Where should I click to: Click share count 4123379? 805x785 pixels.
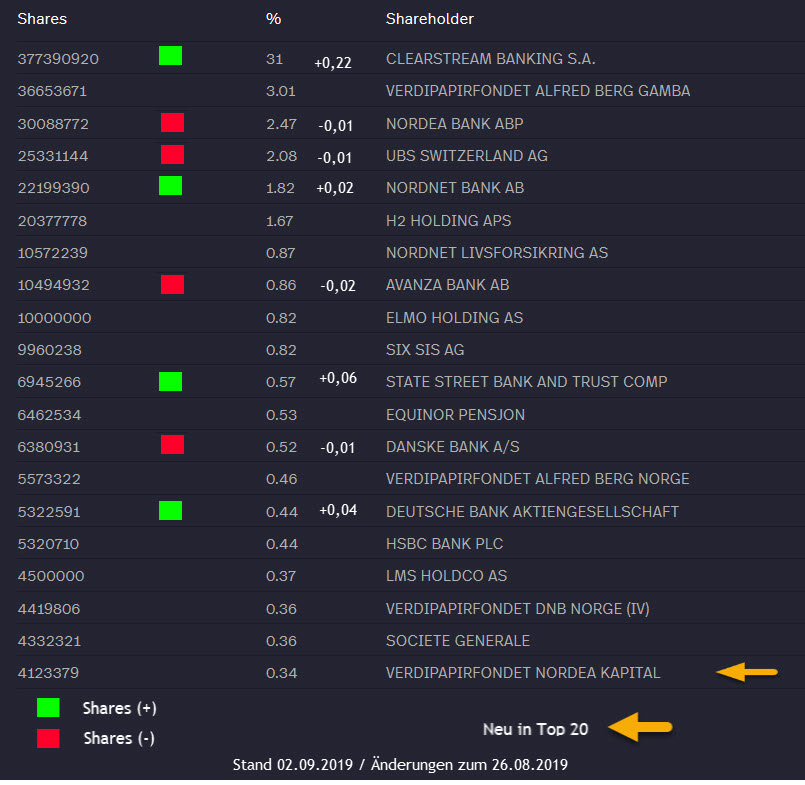pos(48,673)
